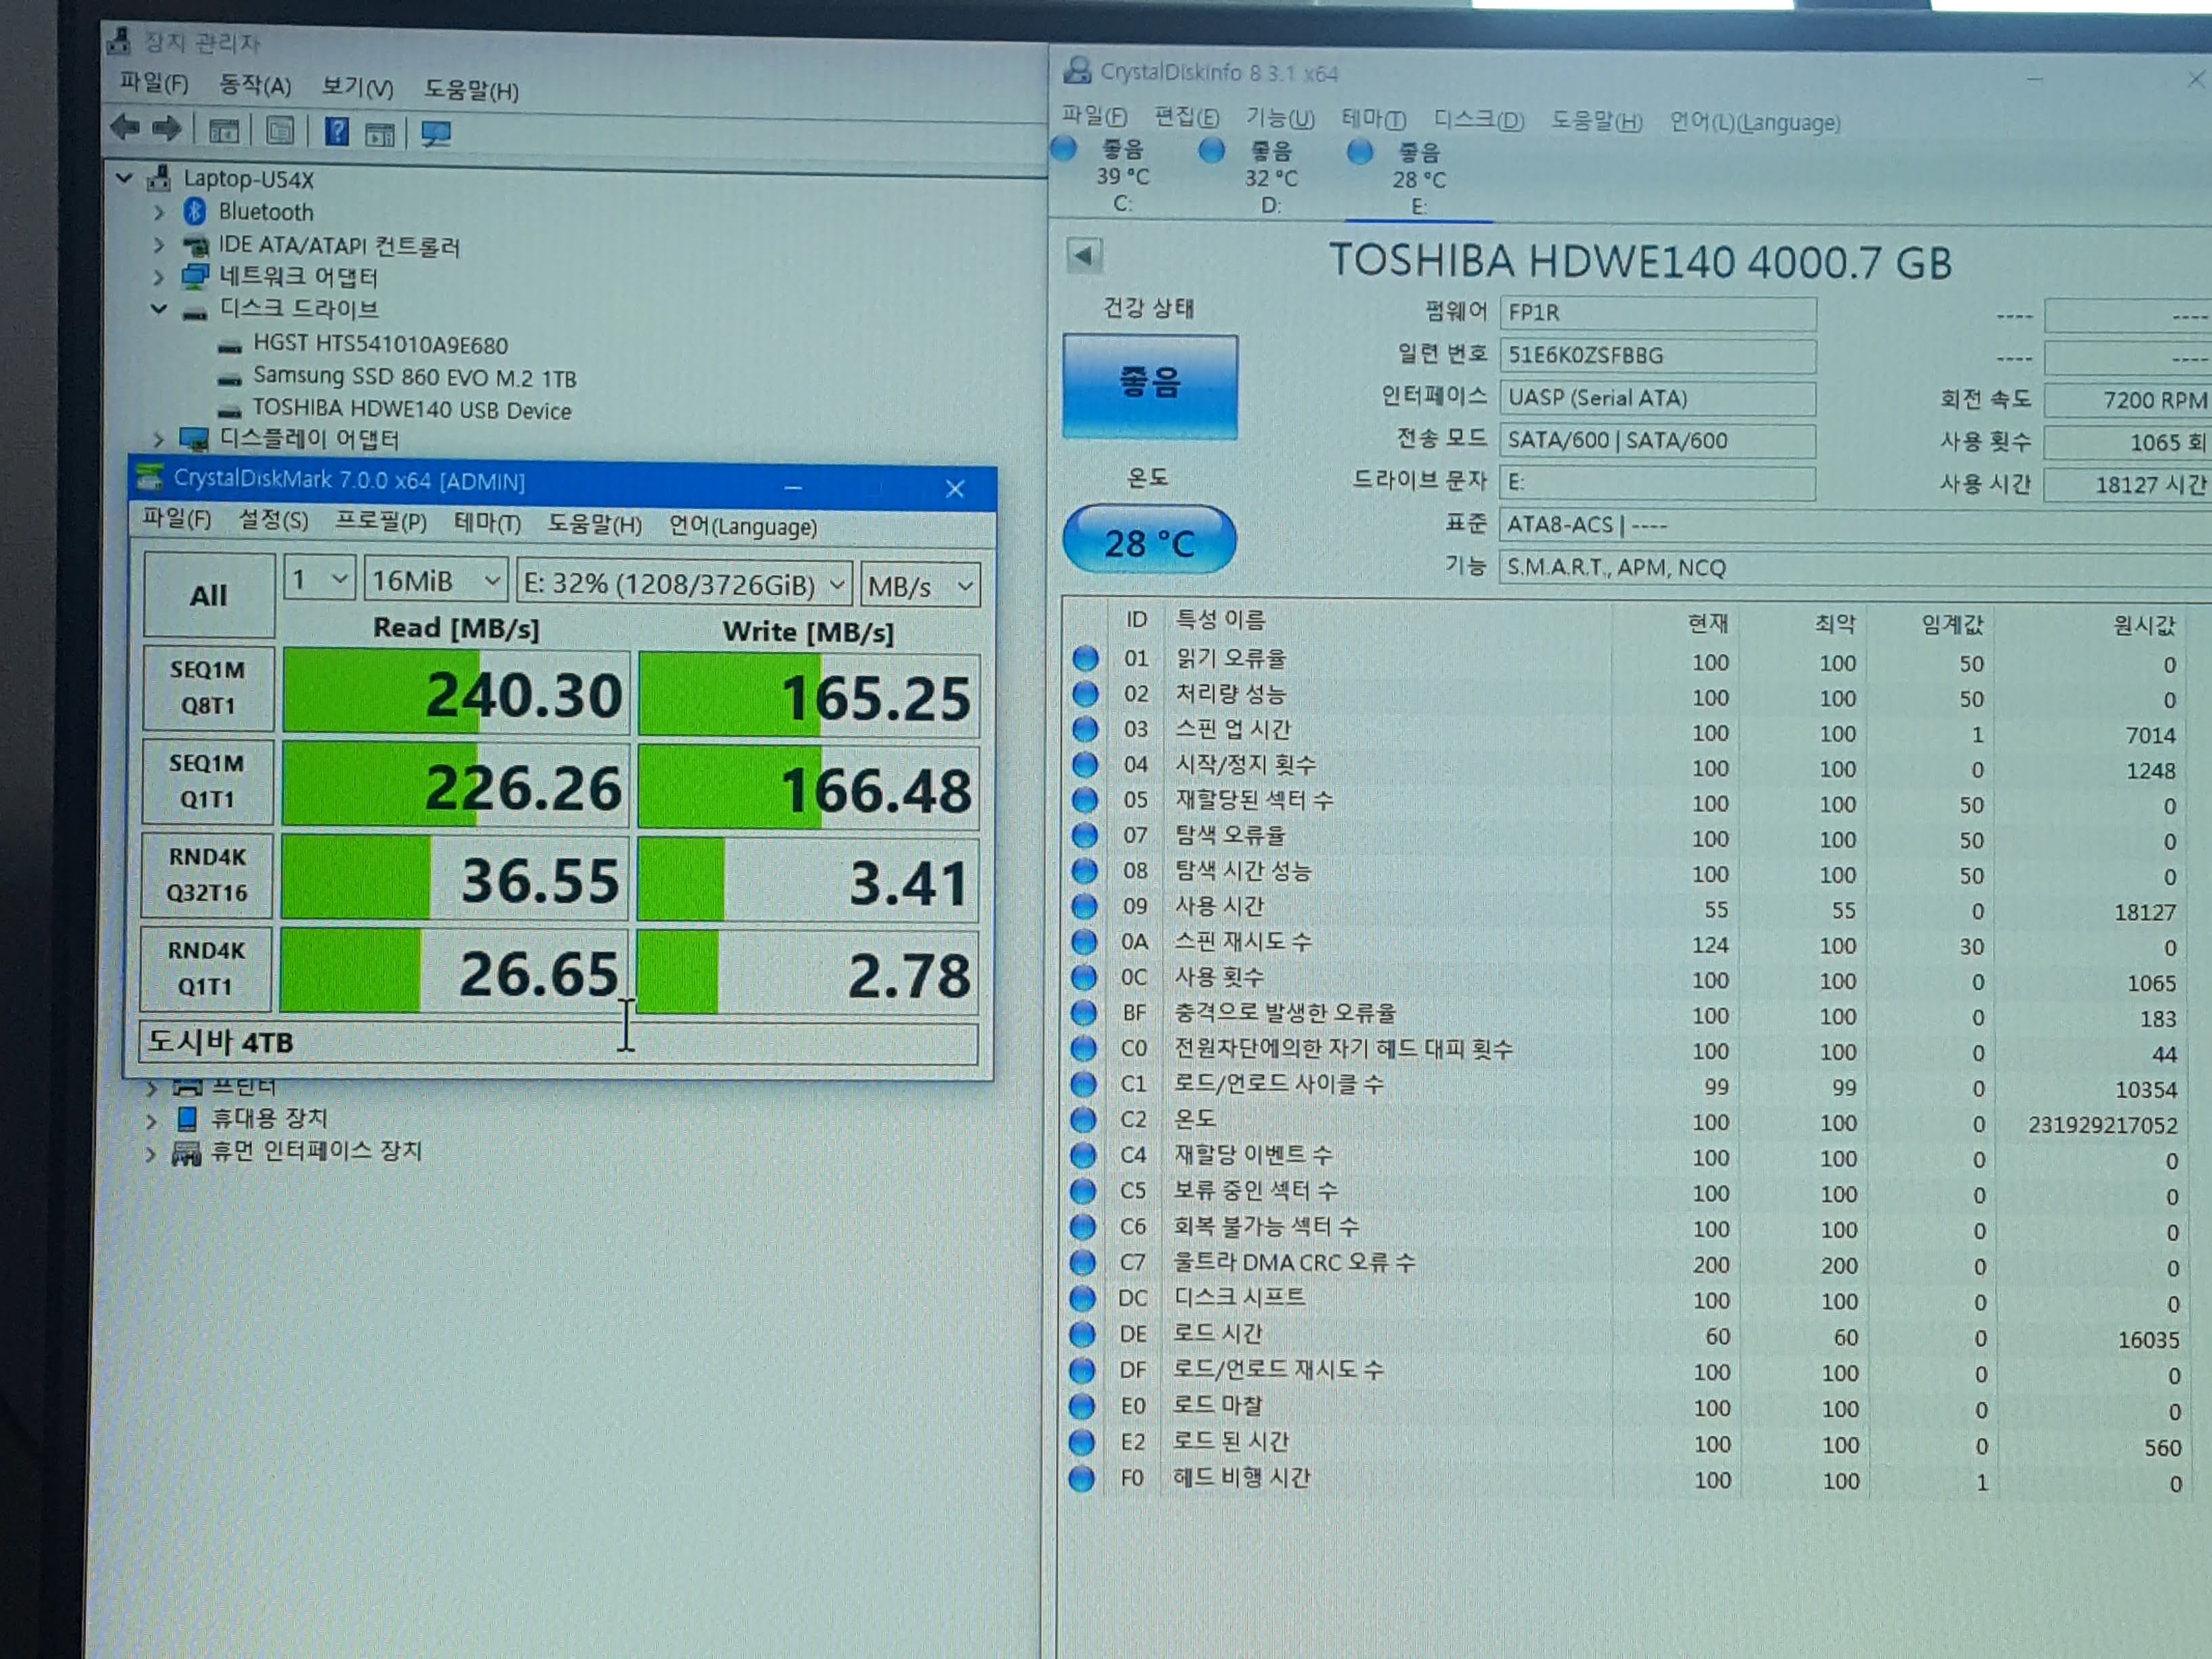Click the 도시바 4TB comment field
The width and height of the screenshot is (2212, 1659).
558,1043
